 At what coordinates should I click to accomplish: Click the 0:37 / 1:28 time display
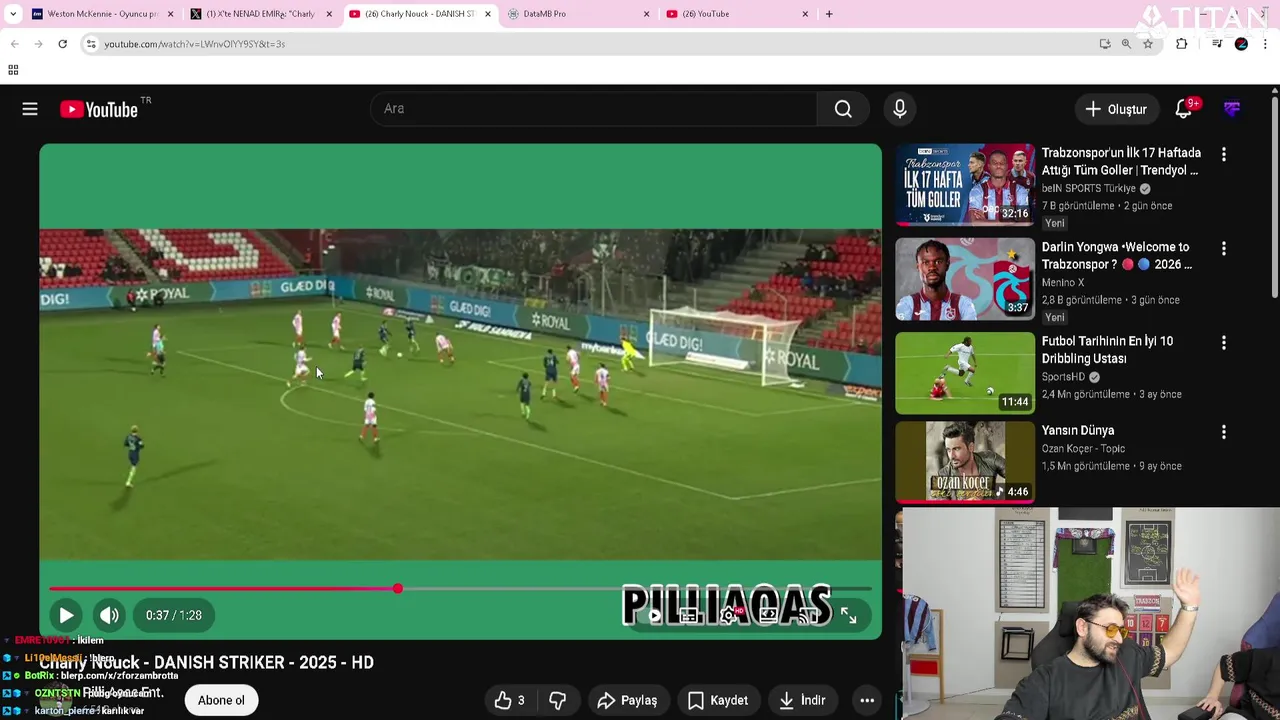(174, 615)
